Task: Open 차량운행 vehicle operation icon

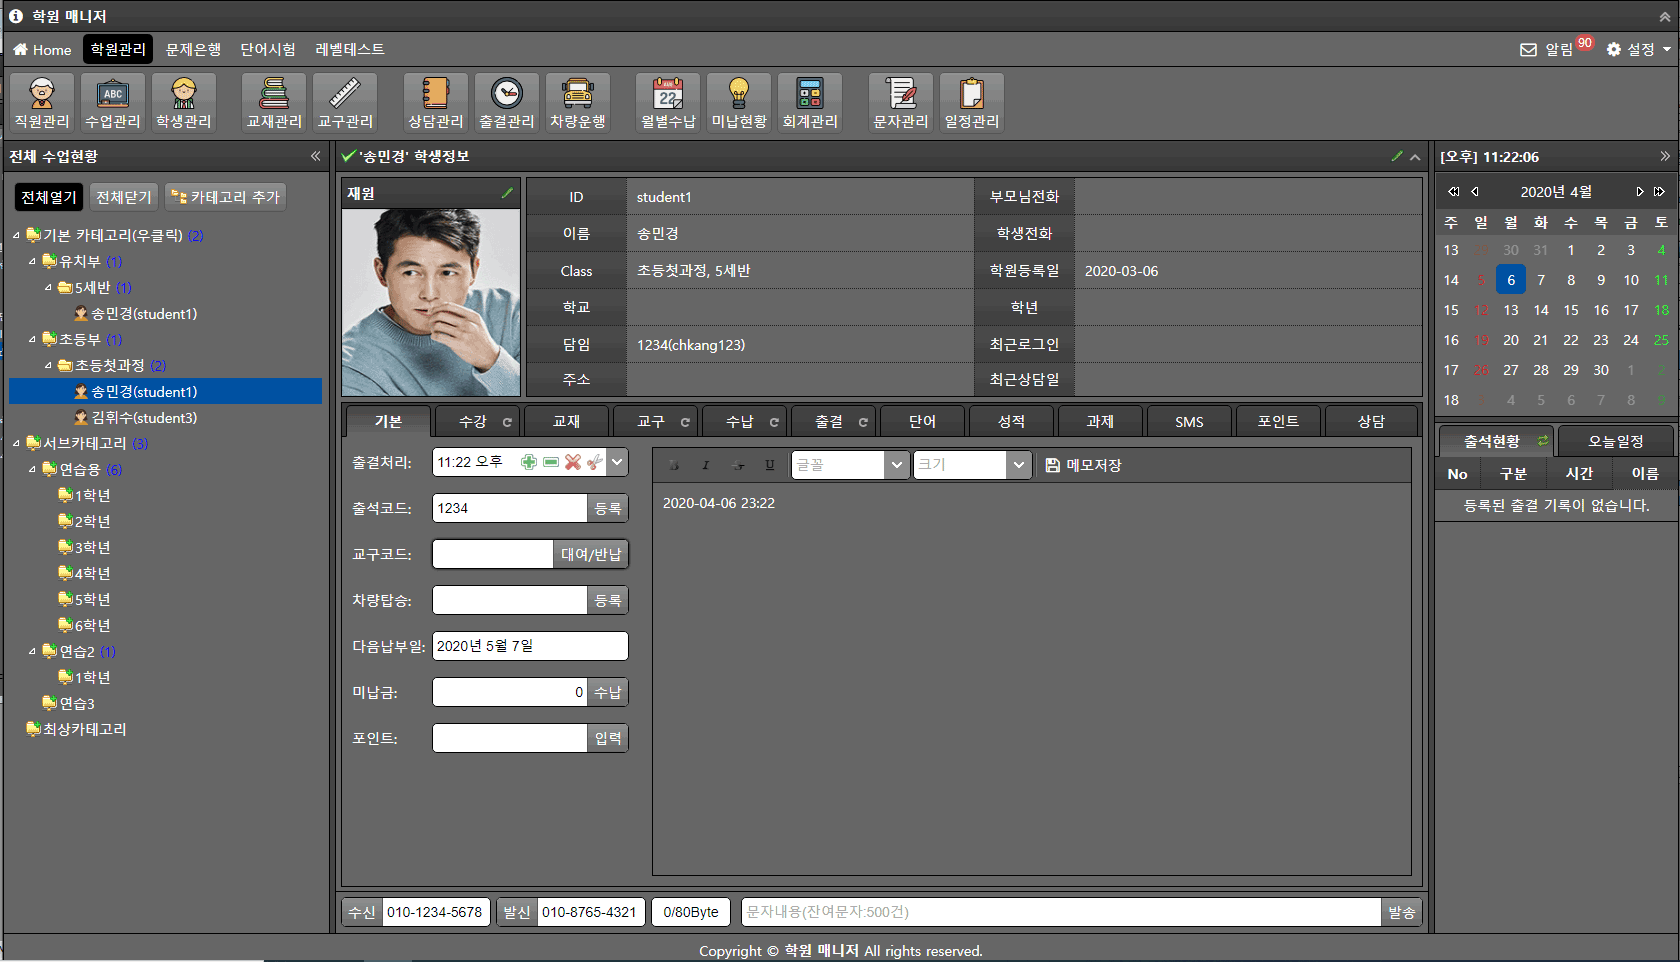Action: click(577, 102)
